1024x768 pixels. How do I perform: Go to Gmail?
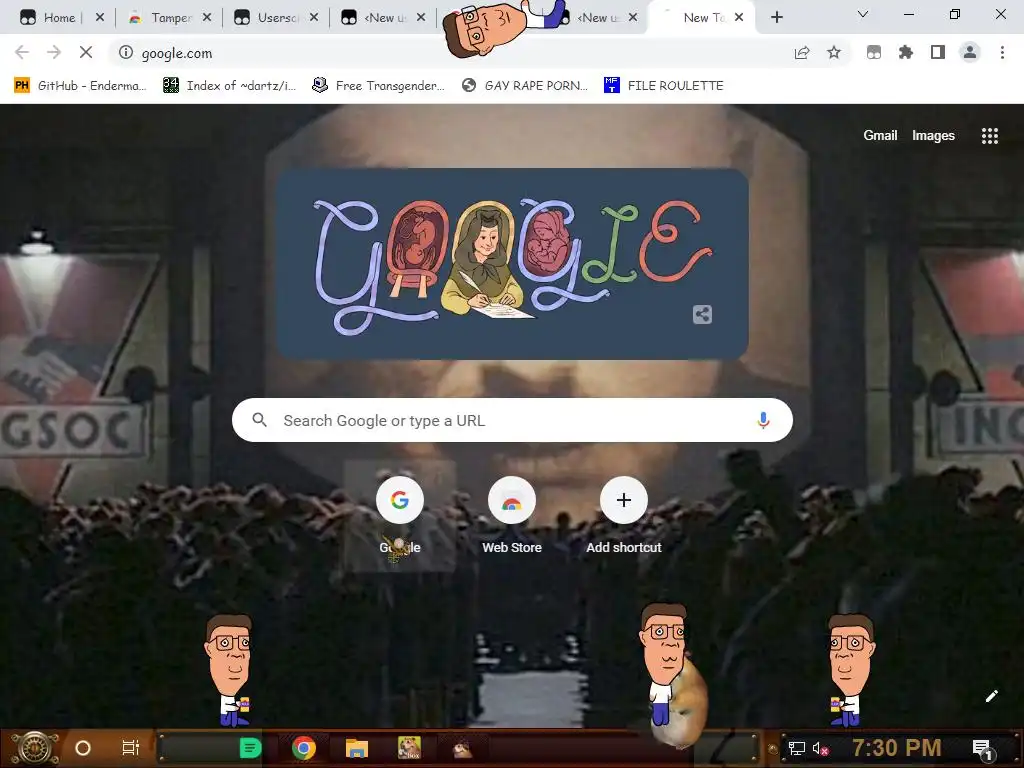click(880, 135)
